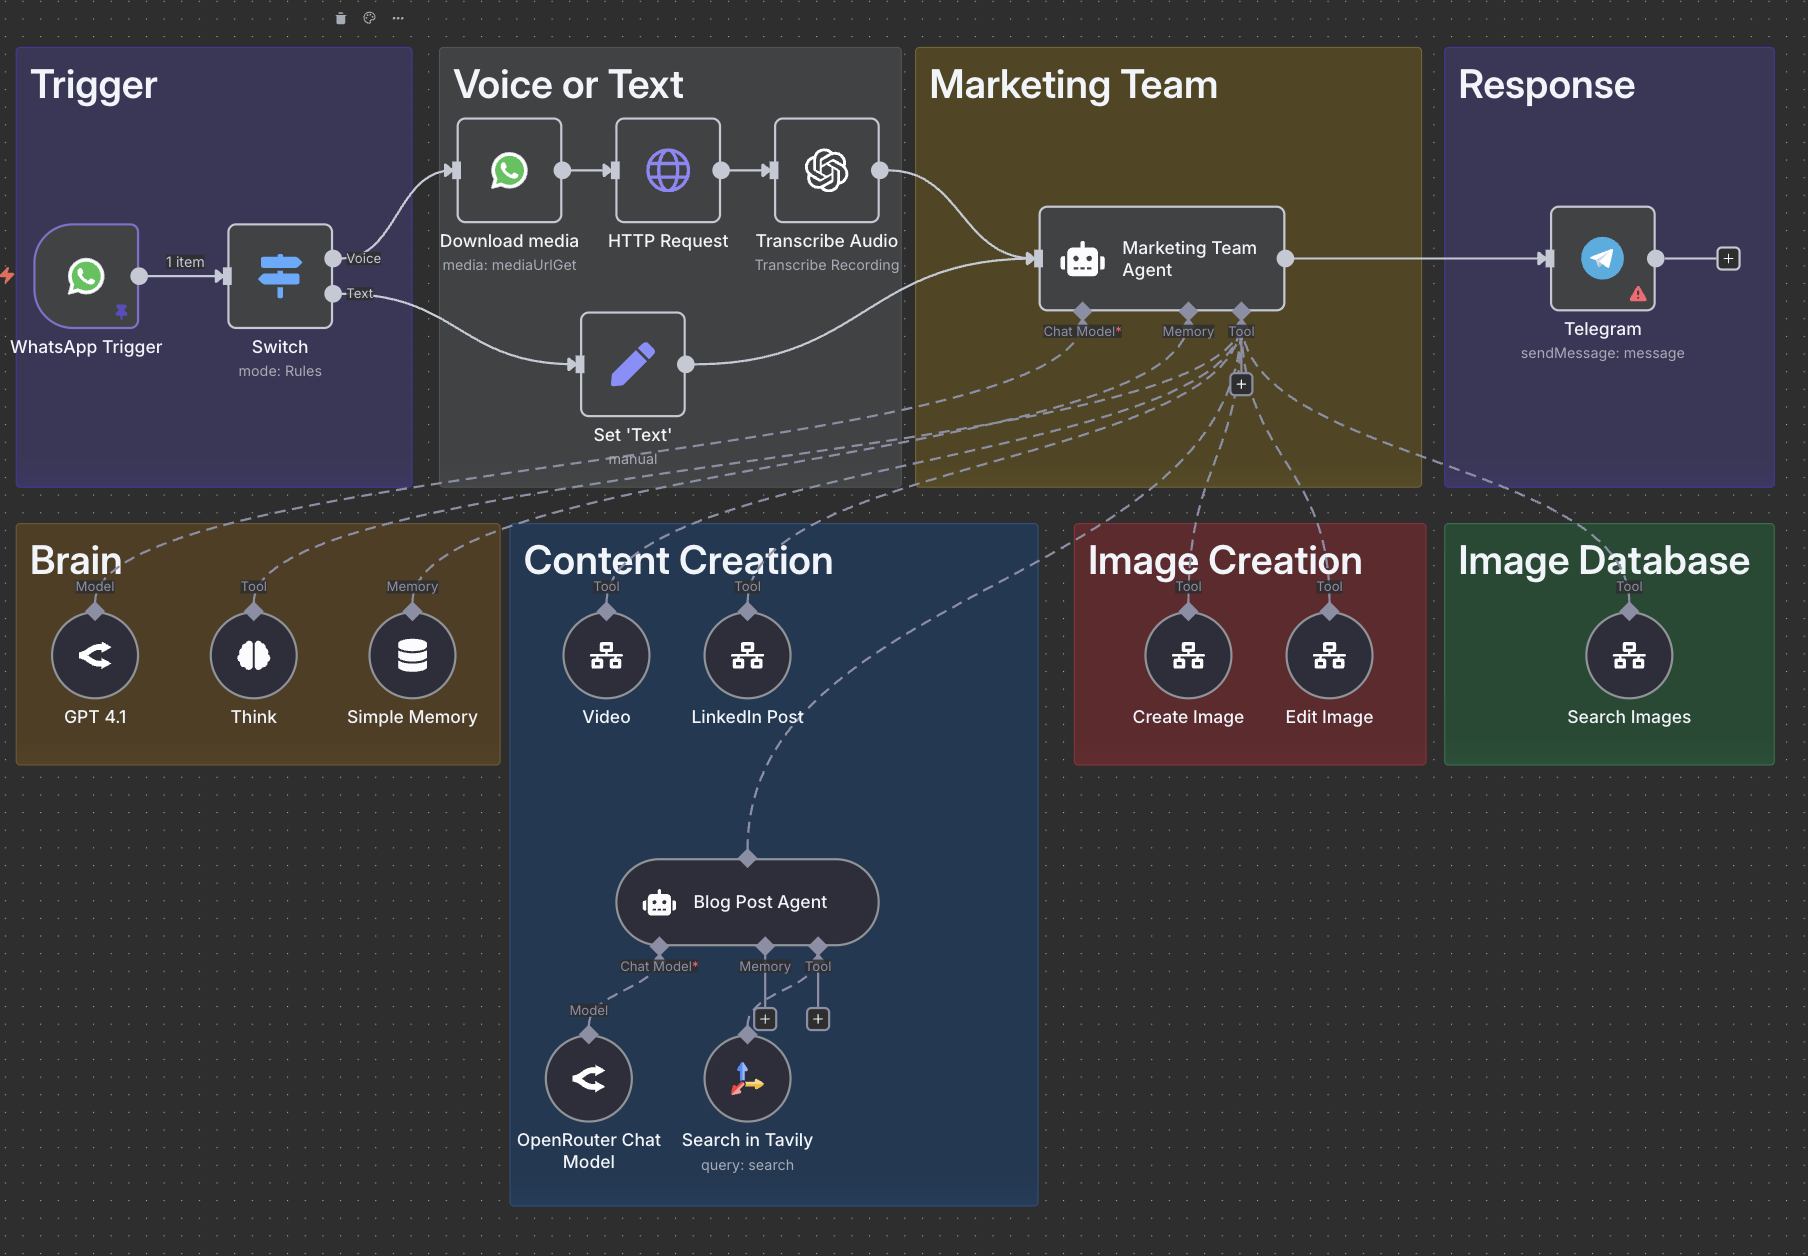Select the WhatsApp Trigger node
Screen dimensions: 1808x1256
(86, 276)
